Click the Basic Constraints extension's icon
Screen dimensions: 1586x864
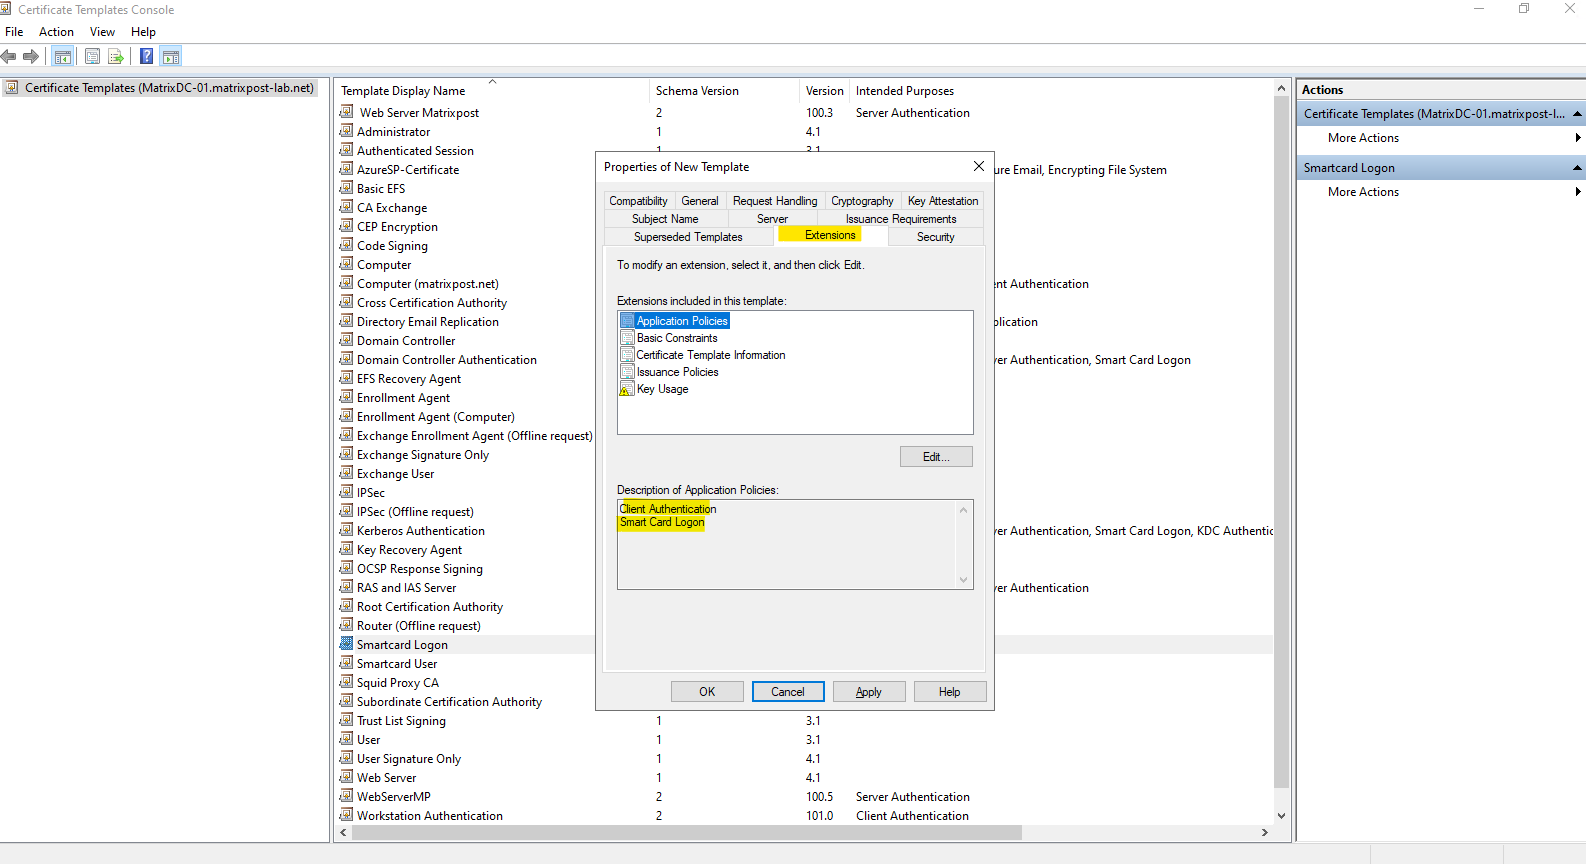point(627,338)
